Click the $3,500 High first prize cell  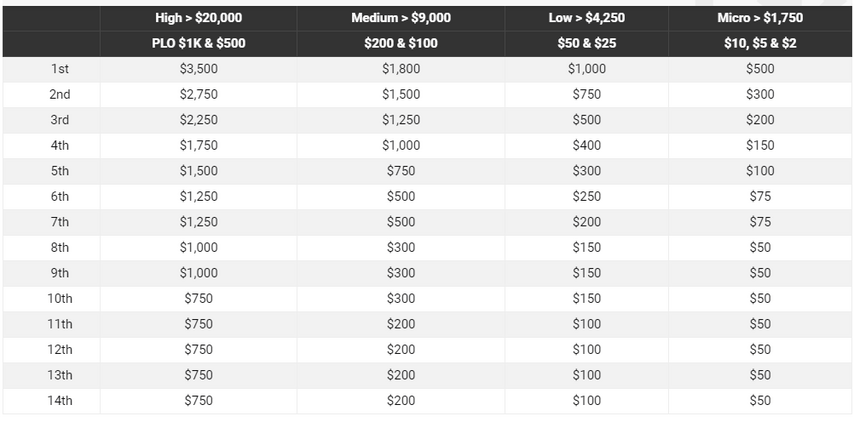point(198,69)
